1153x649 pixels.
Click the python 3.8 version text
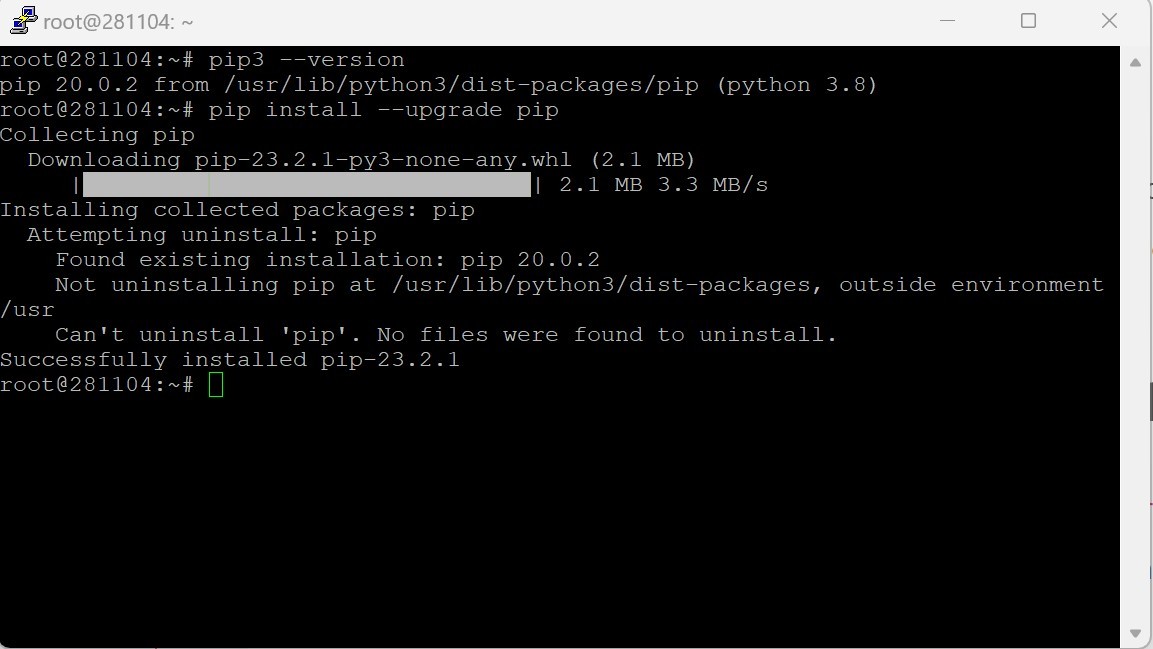coord(800,84)
